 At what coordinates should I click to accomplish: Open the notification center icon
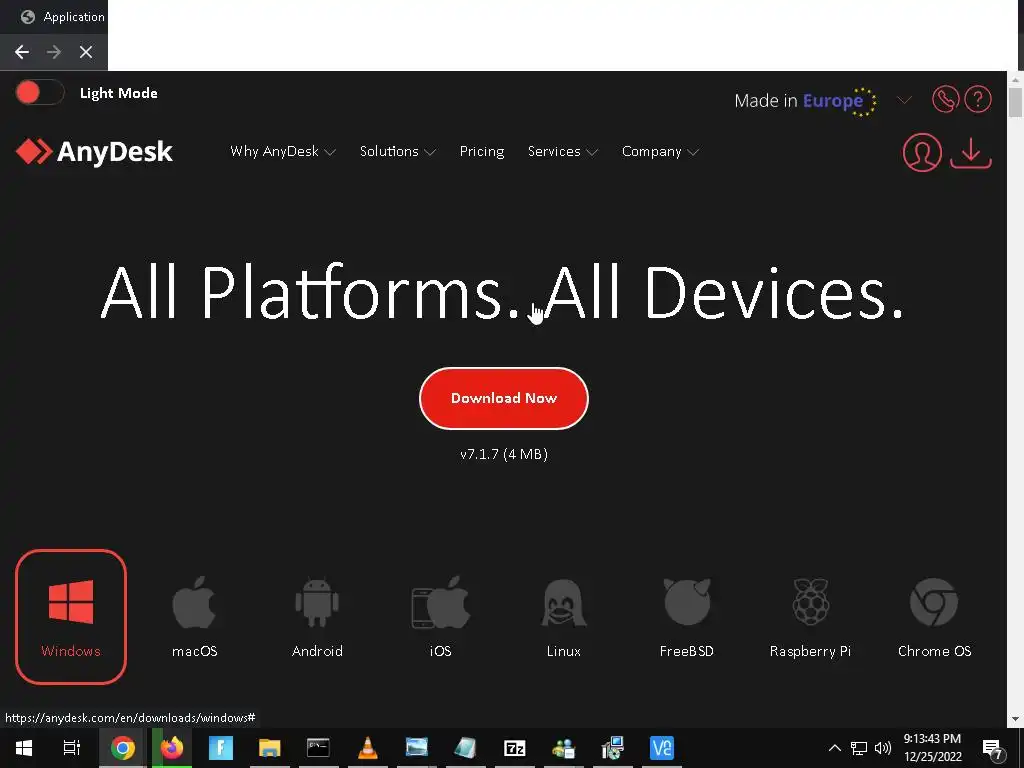coord(993,748)
